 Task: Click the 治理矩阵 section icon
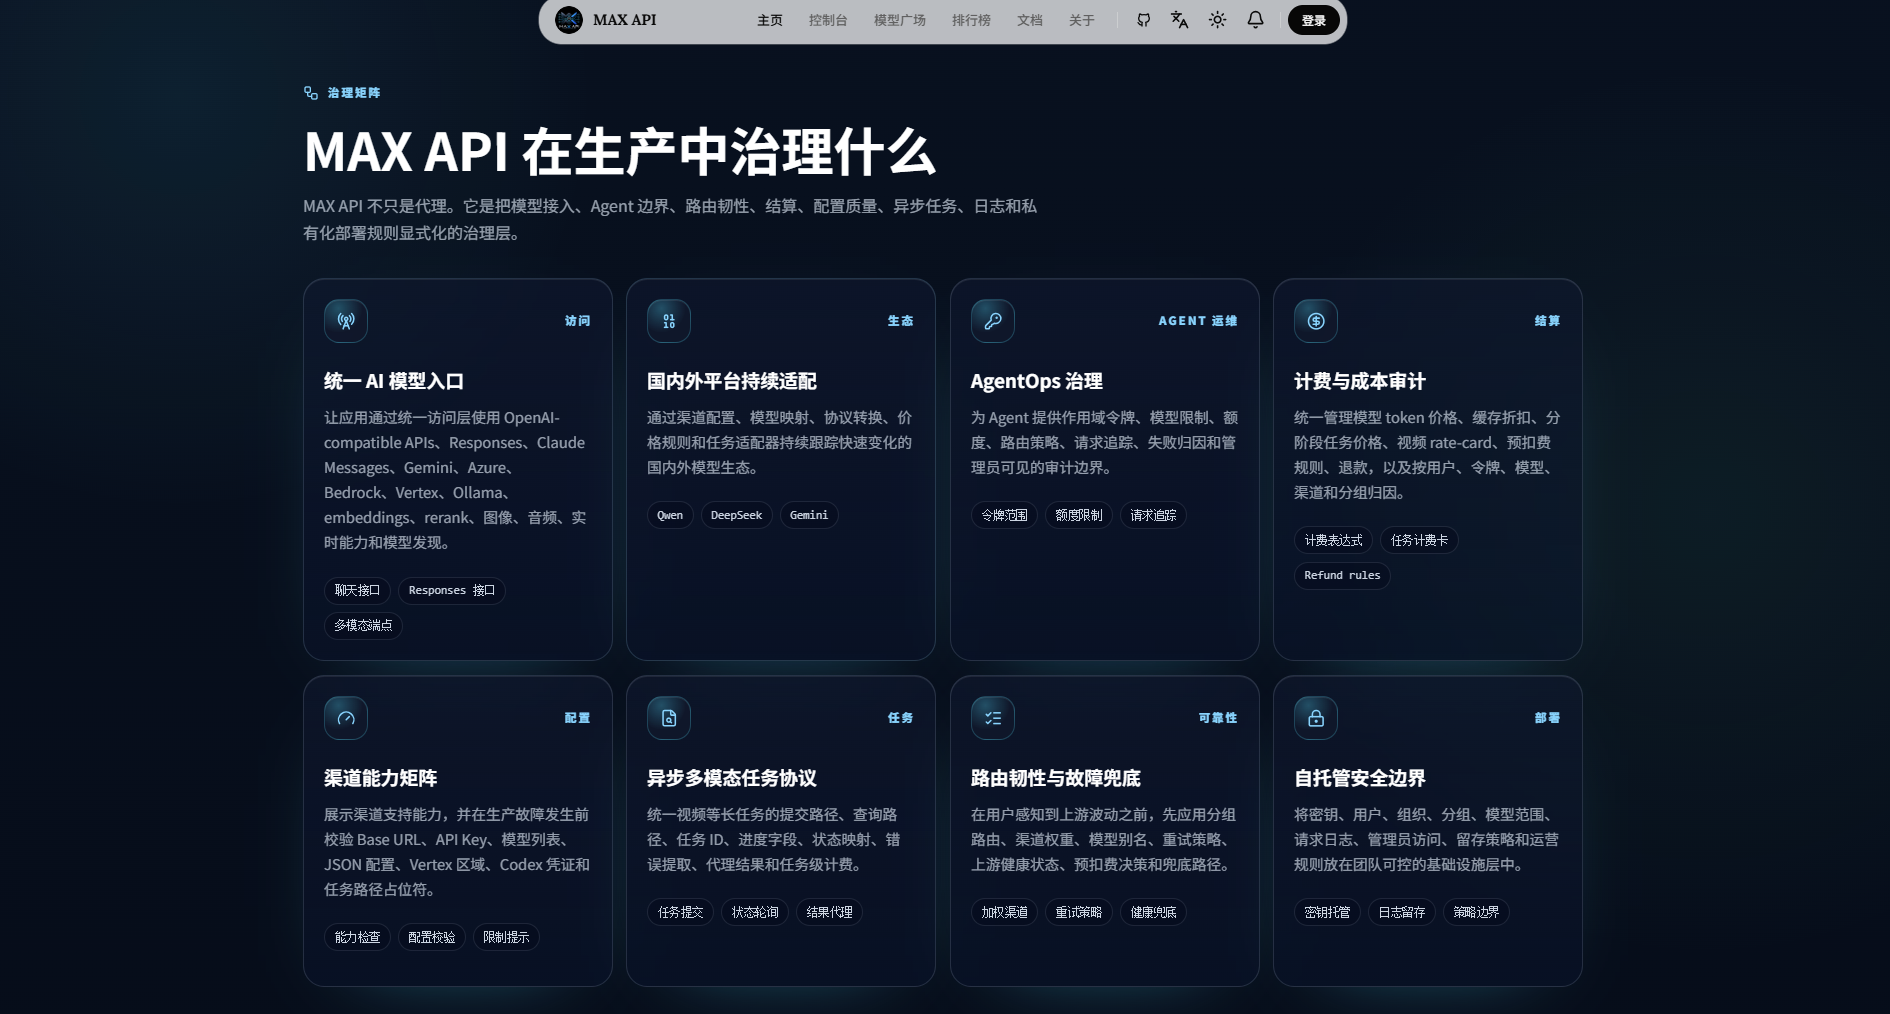point(311,93)
